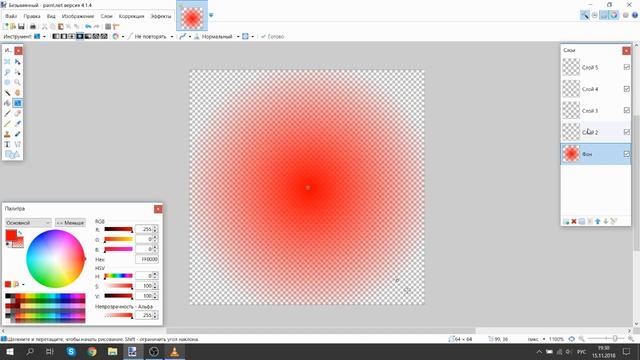Expand image list arrow beside thumbnail
This screenshot has height=360, width=640.
(x=211, y=15)
